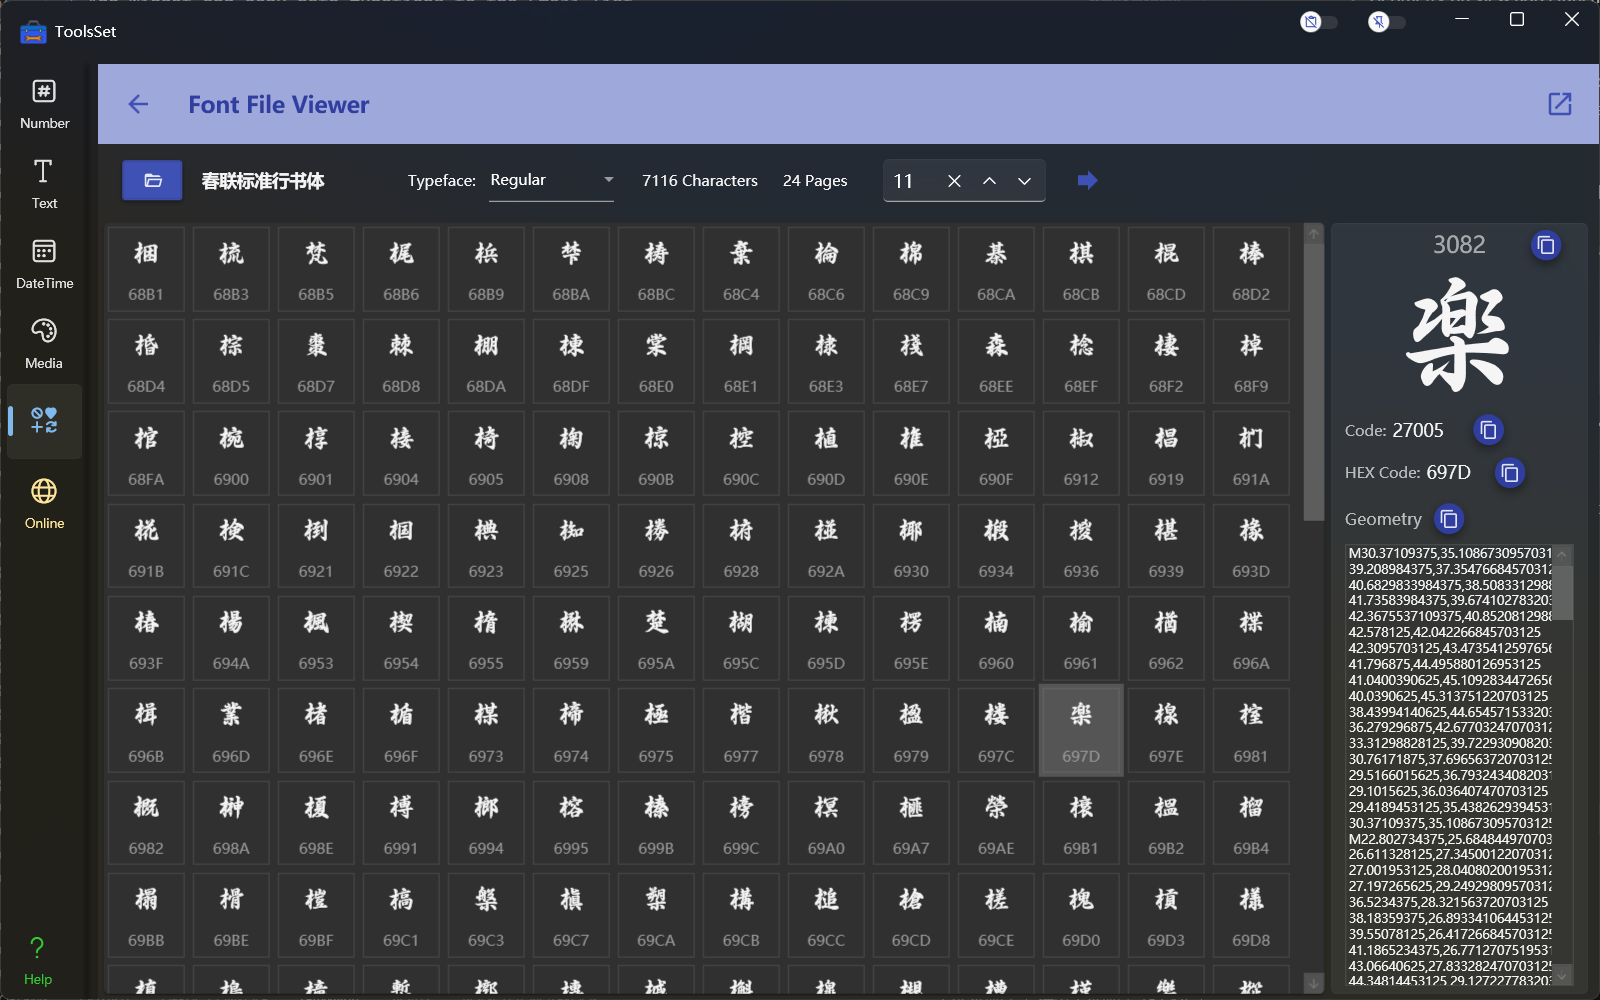Copy the HEX Code 697D

coord(1509,472)
